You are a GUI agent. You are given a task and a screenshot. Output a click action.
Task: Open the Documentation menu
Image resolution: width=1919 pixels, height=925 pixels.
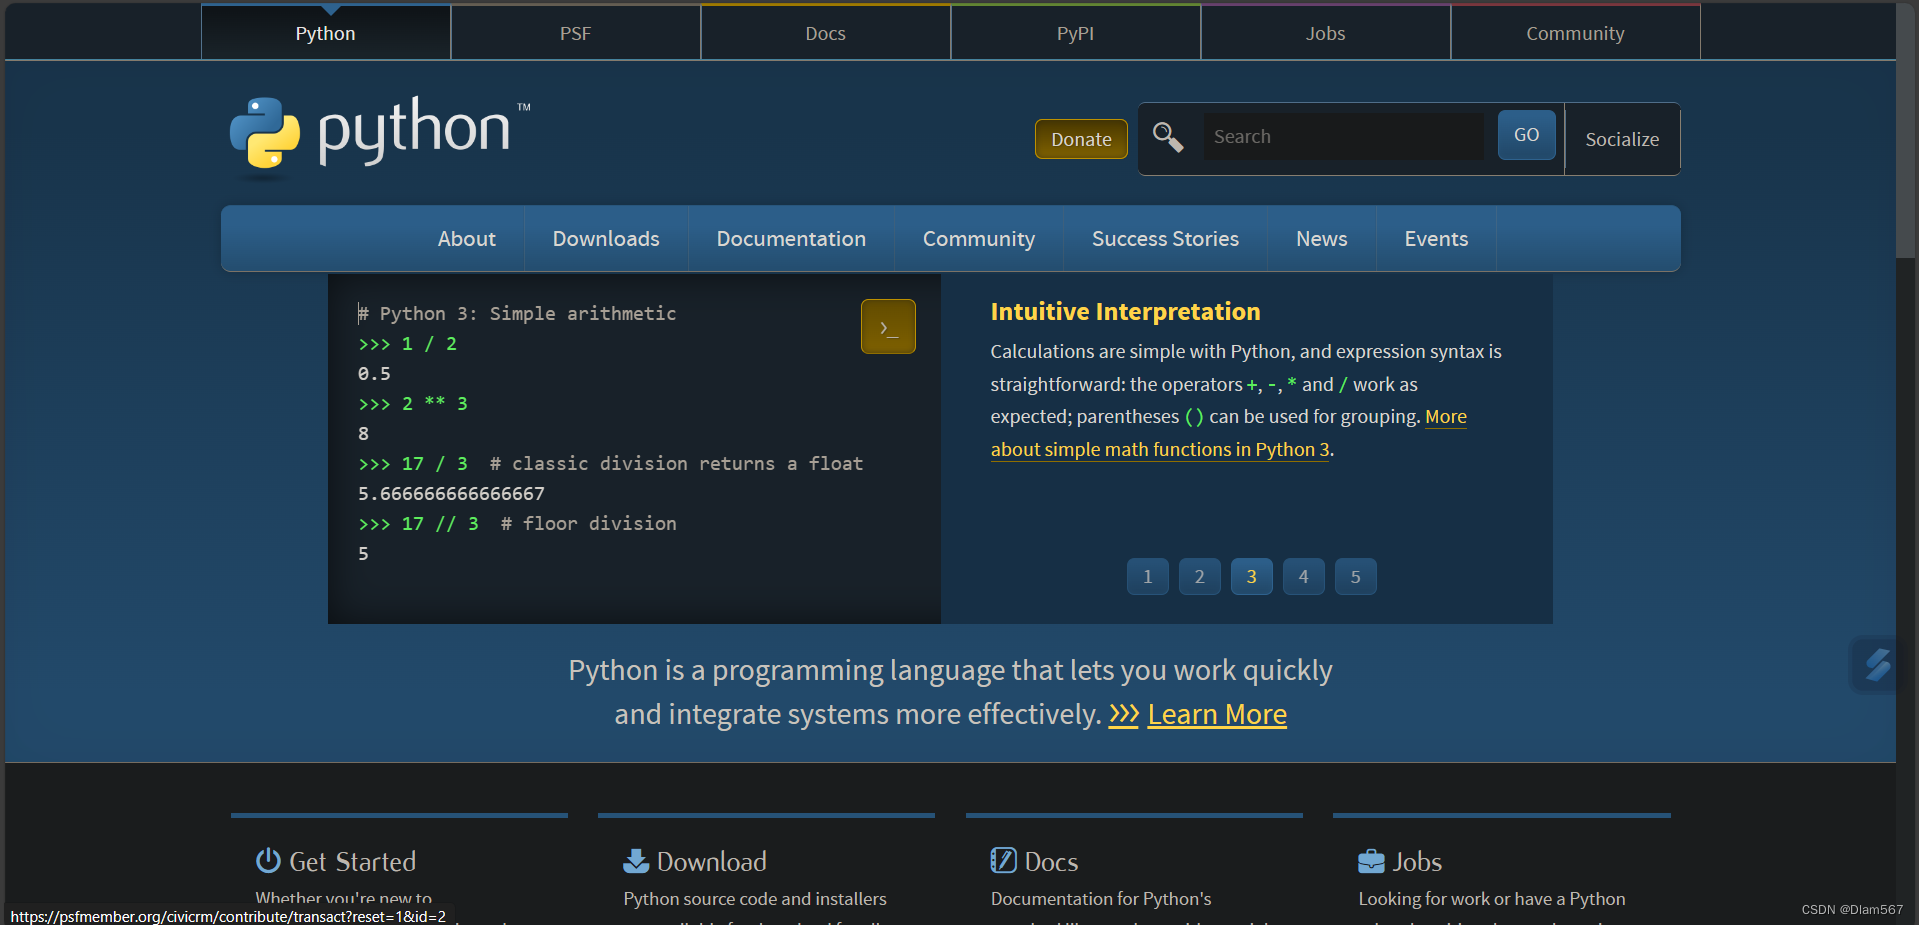(791, 239)
